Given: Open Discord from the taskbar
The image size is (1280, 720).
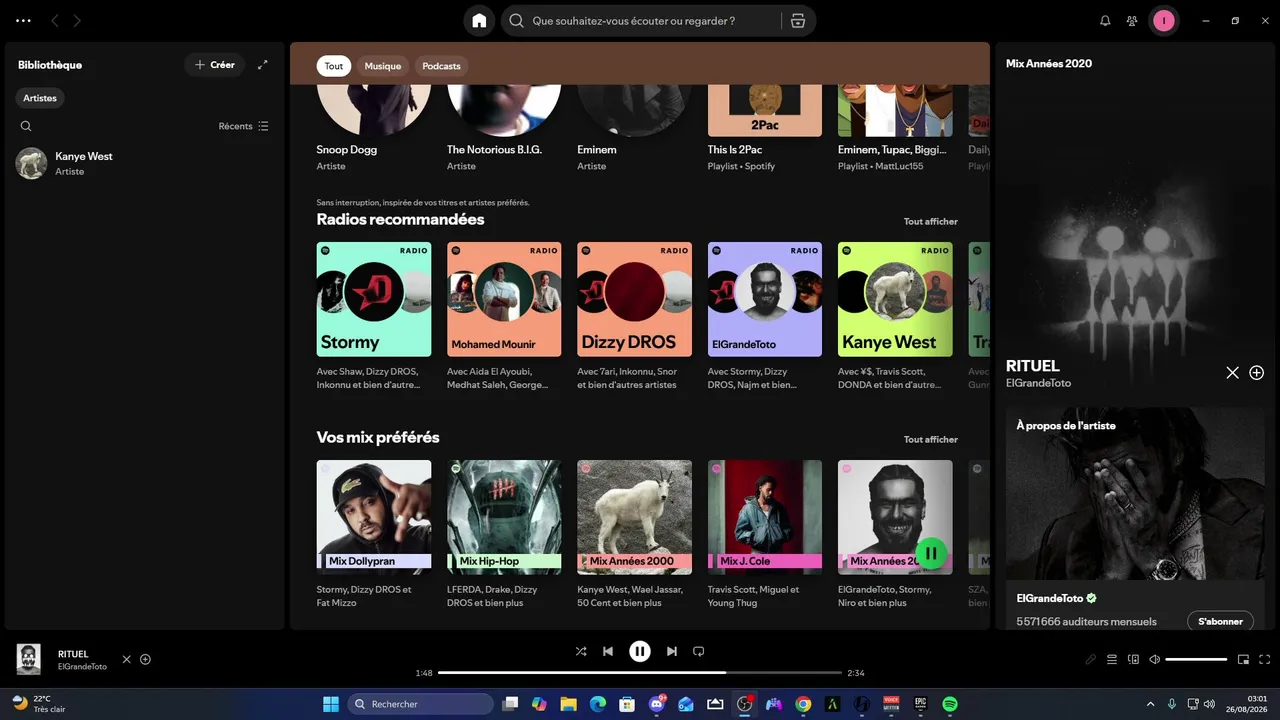Looking at the screenshot, I should [658, 704].
